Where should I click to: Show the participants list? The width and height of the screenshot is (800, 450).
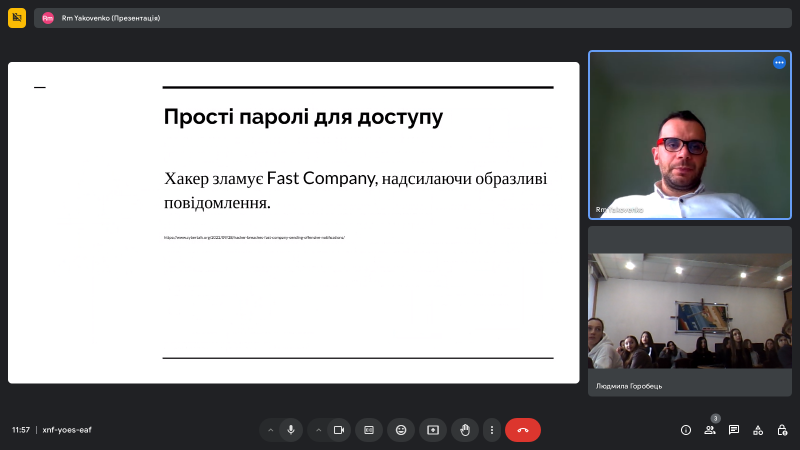point(710,430)
